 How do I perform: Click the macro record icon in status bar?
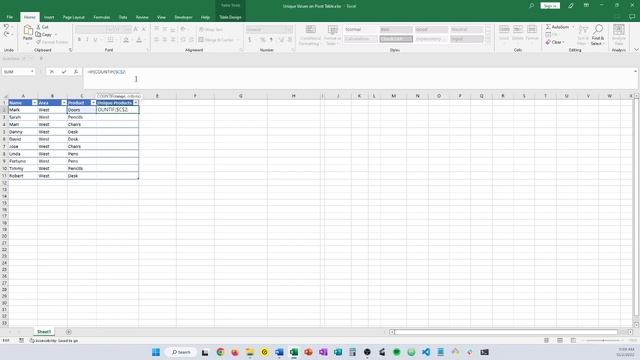pos(21,340)
